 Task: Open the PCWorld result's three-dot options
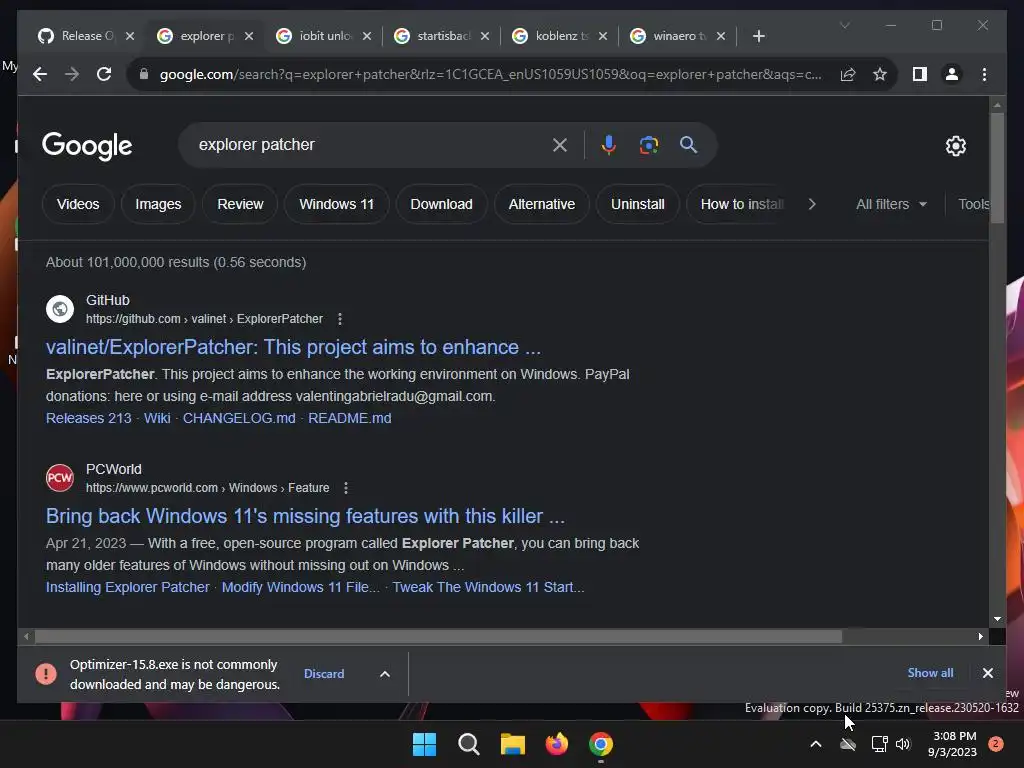346,488
